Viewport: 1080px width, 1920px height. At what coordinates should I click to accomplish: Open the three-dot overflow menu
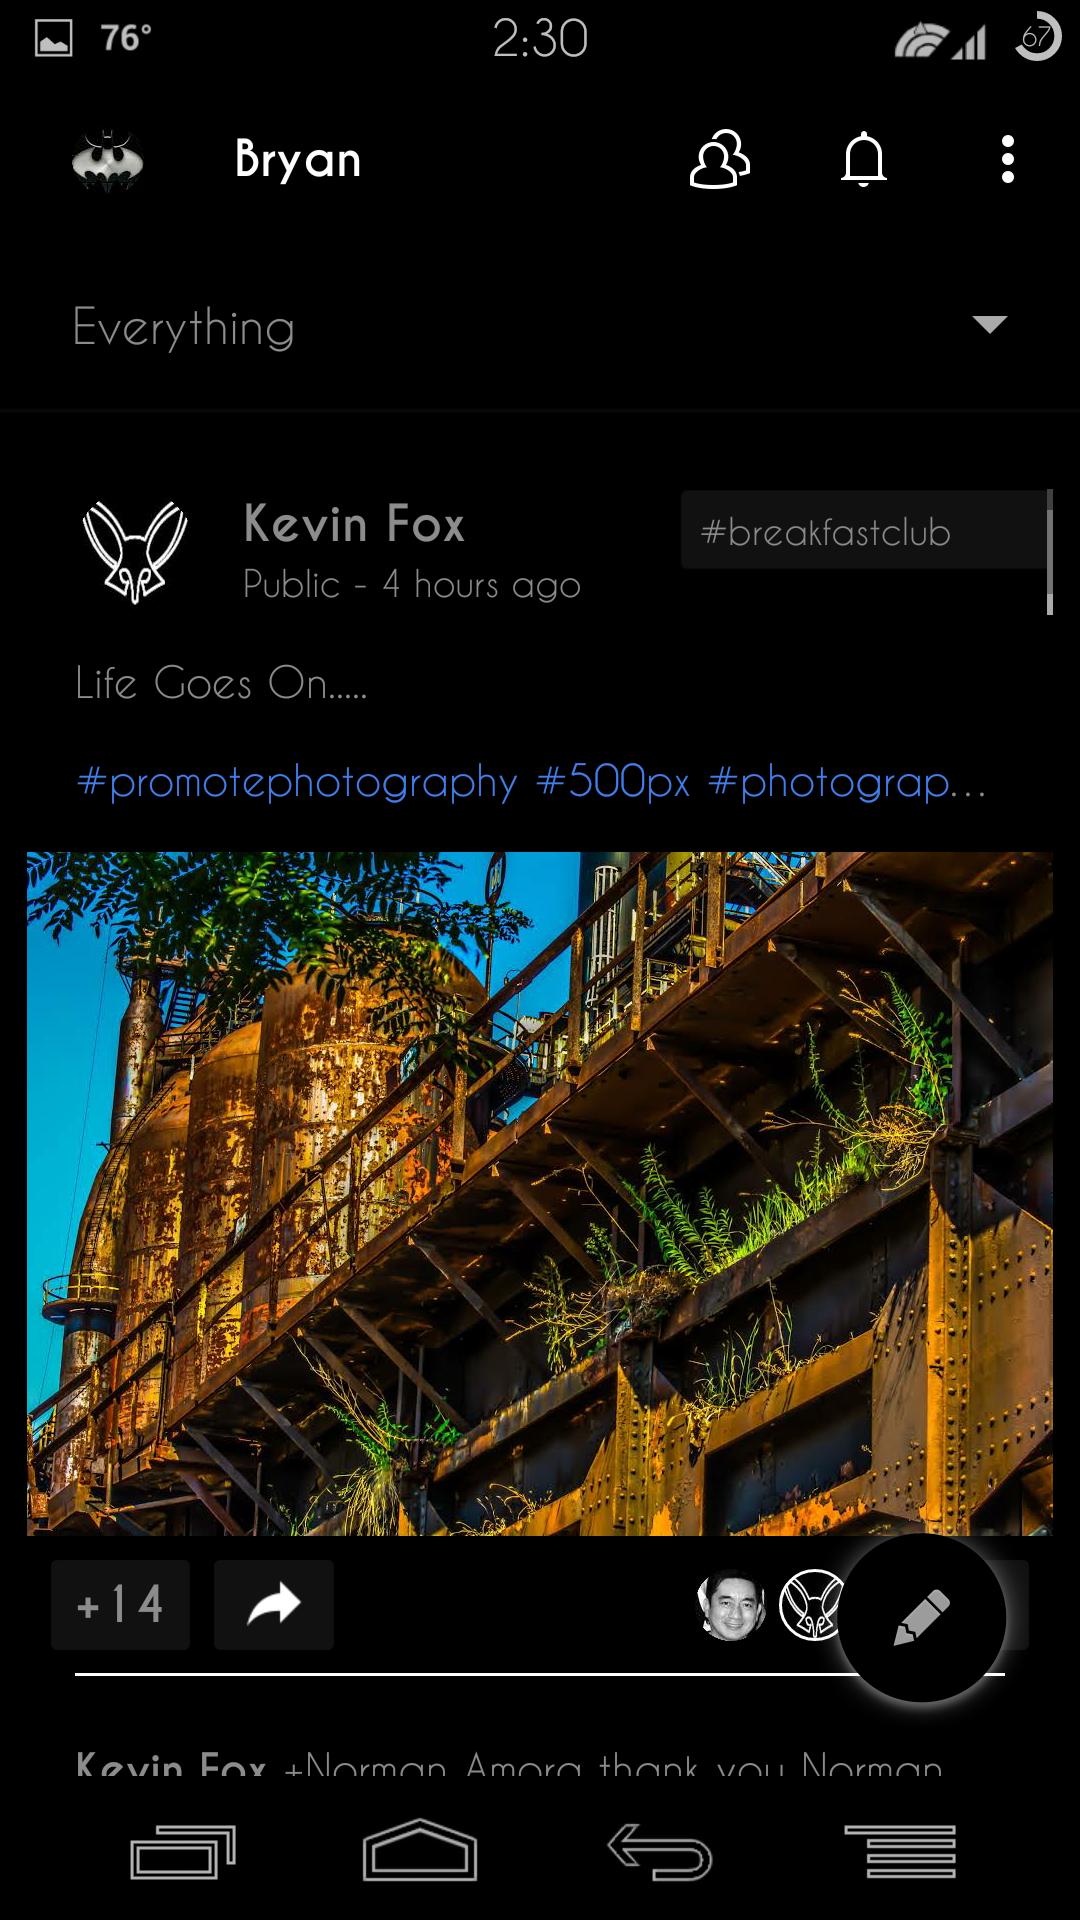point(1007,160)
